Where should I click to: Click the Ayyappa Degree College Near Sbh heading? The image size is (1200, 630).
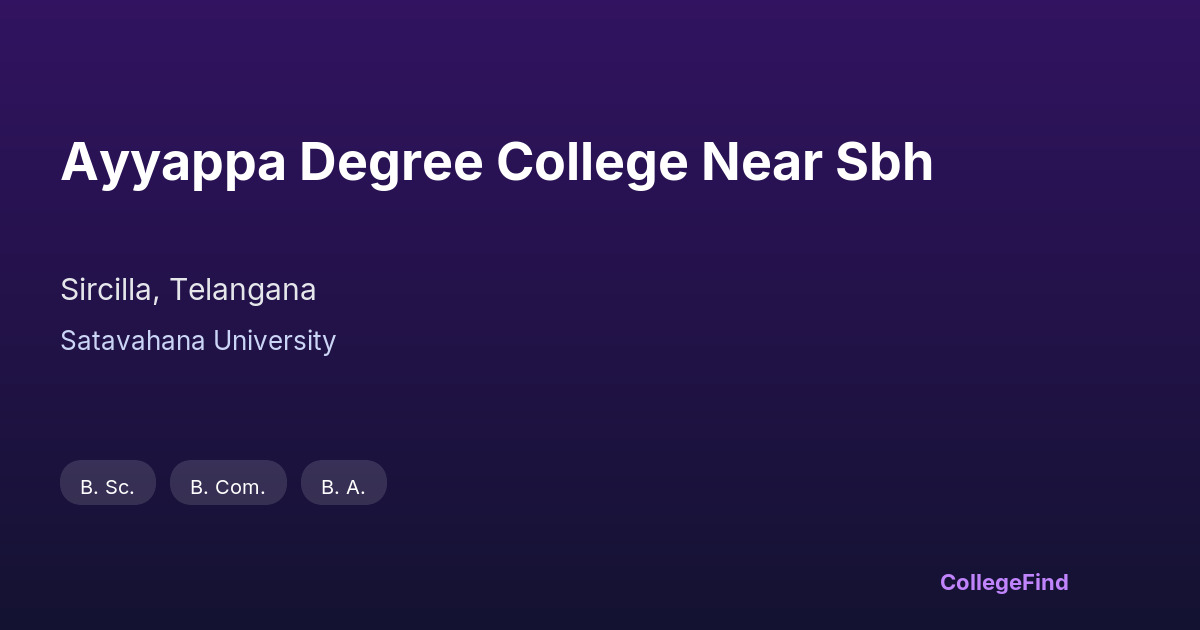pyautogui.click(x=497, y=162)
